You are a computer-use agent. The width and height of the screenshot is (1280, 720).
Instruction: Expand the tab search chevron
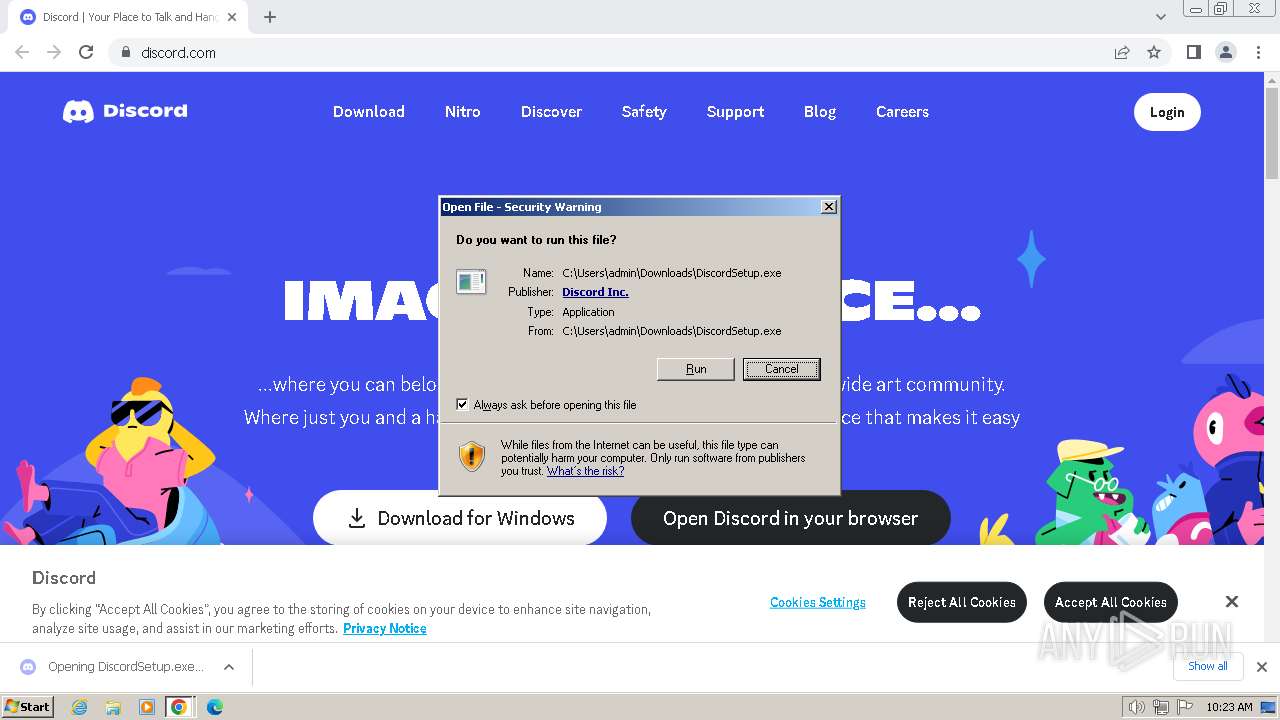pos(1160,17)
